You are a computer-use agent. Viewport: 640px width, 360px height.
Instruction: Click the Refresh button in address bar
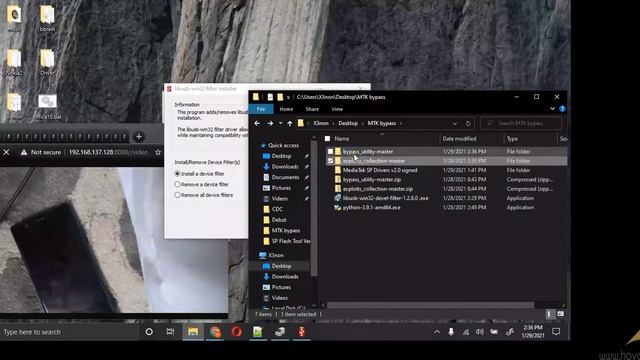click(468, 123)
